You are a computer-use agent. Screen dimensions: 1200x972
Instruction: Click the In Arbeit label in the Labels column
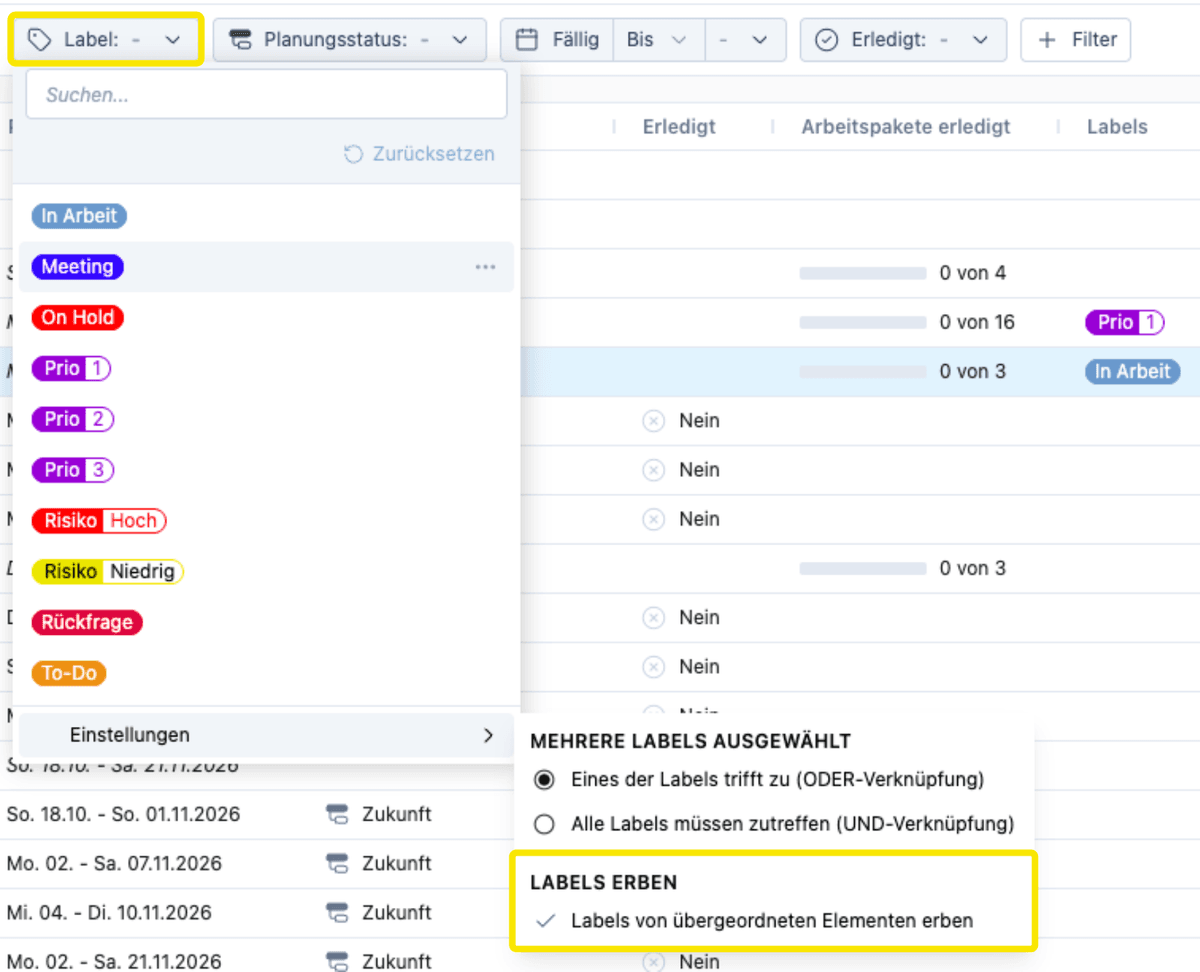(x=1133, y=371)
